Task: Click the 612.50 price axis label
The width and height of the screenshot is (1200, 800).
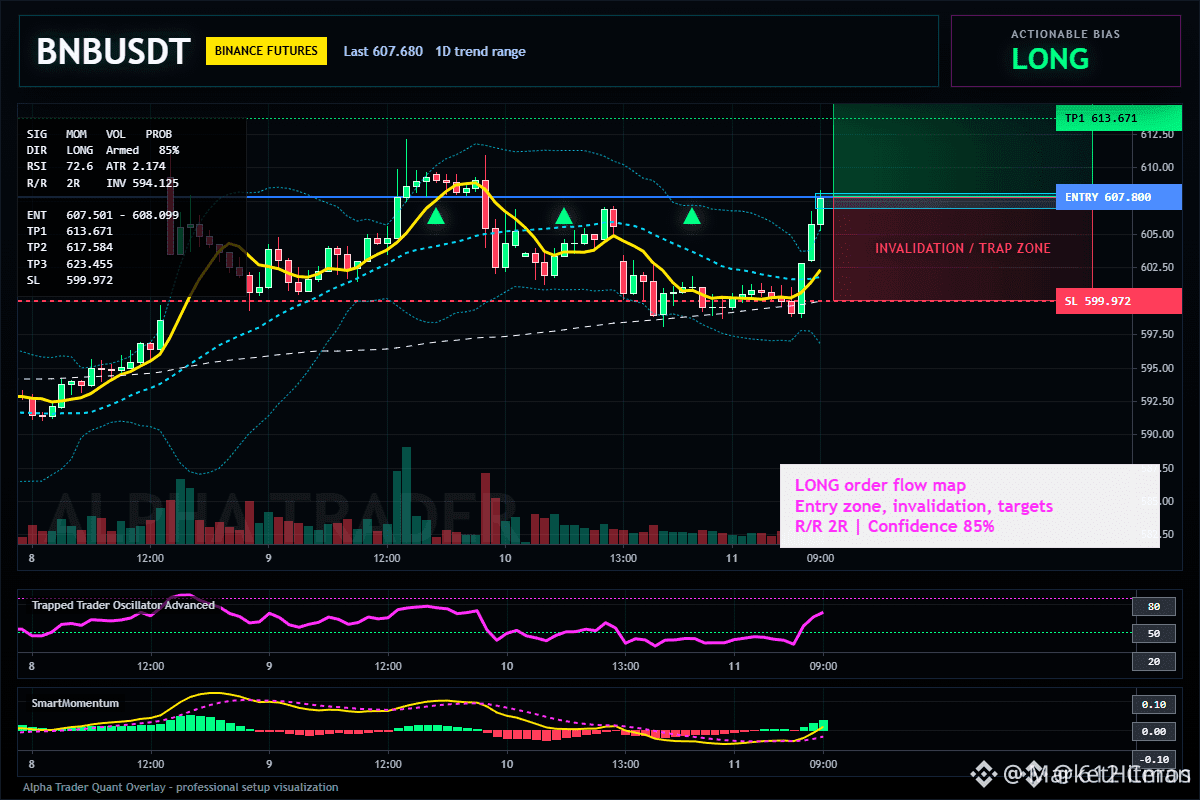Action: (1156, 134)
